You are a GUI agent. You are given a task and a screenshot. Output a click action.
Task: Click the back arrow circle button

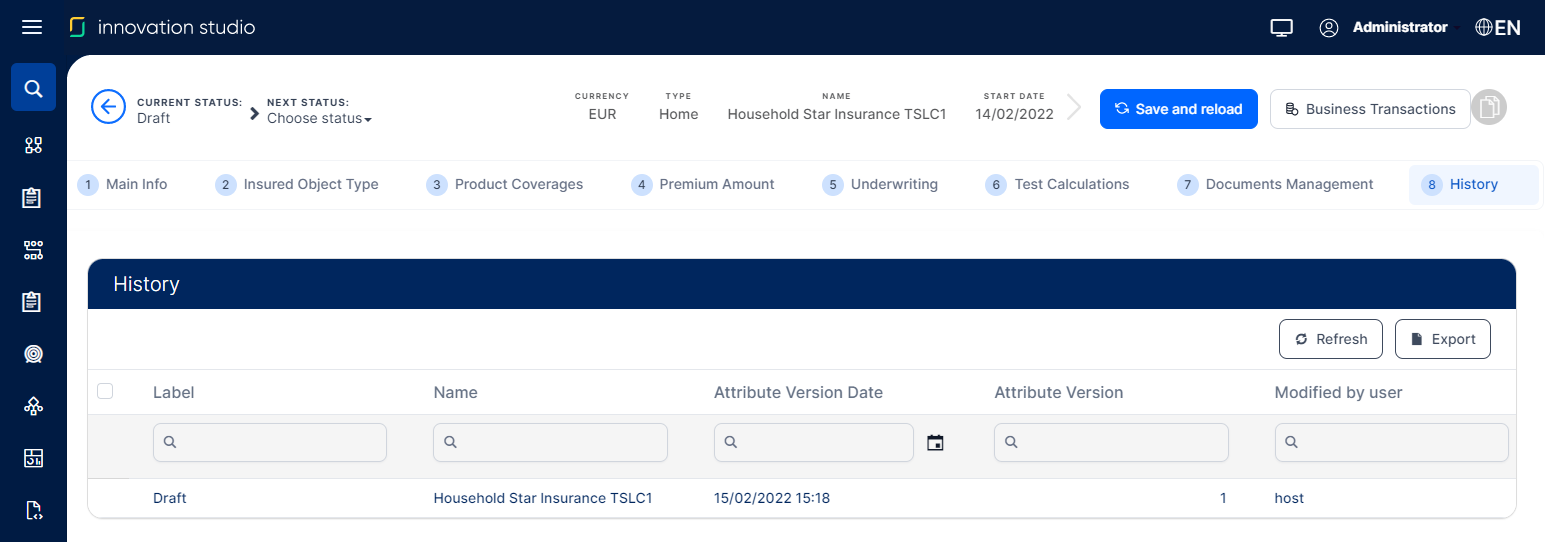108,106
